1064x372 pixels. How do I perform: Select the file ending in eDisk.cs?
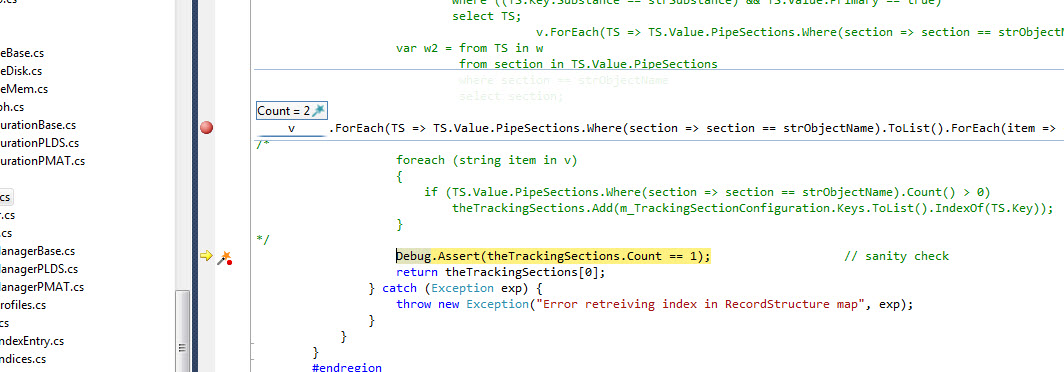pyautogui.click(x=21, y=71)
